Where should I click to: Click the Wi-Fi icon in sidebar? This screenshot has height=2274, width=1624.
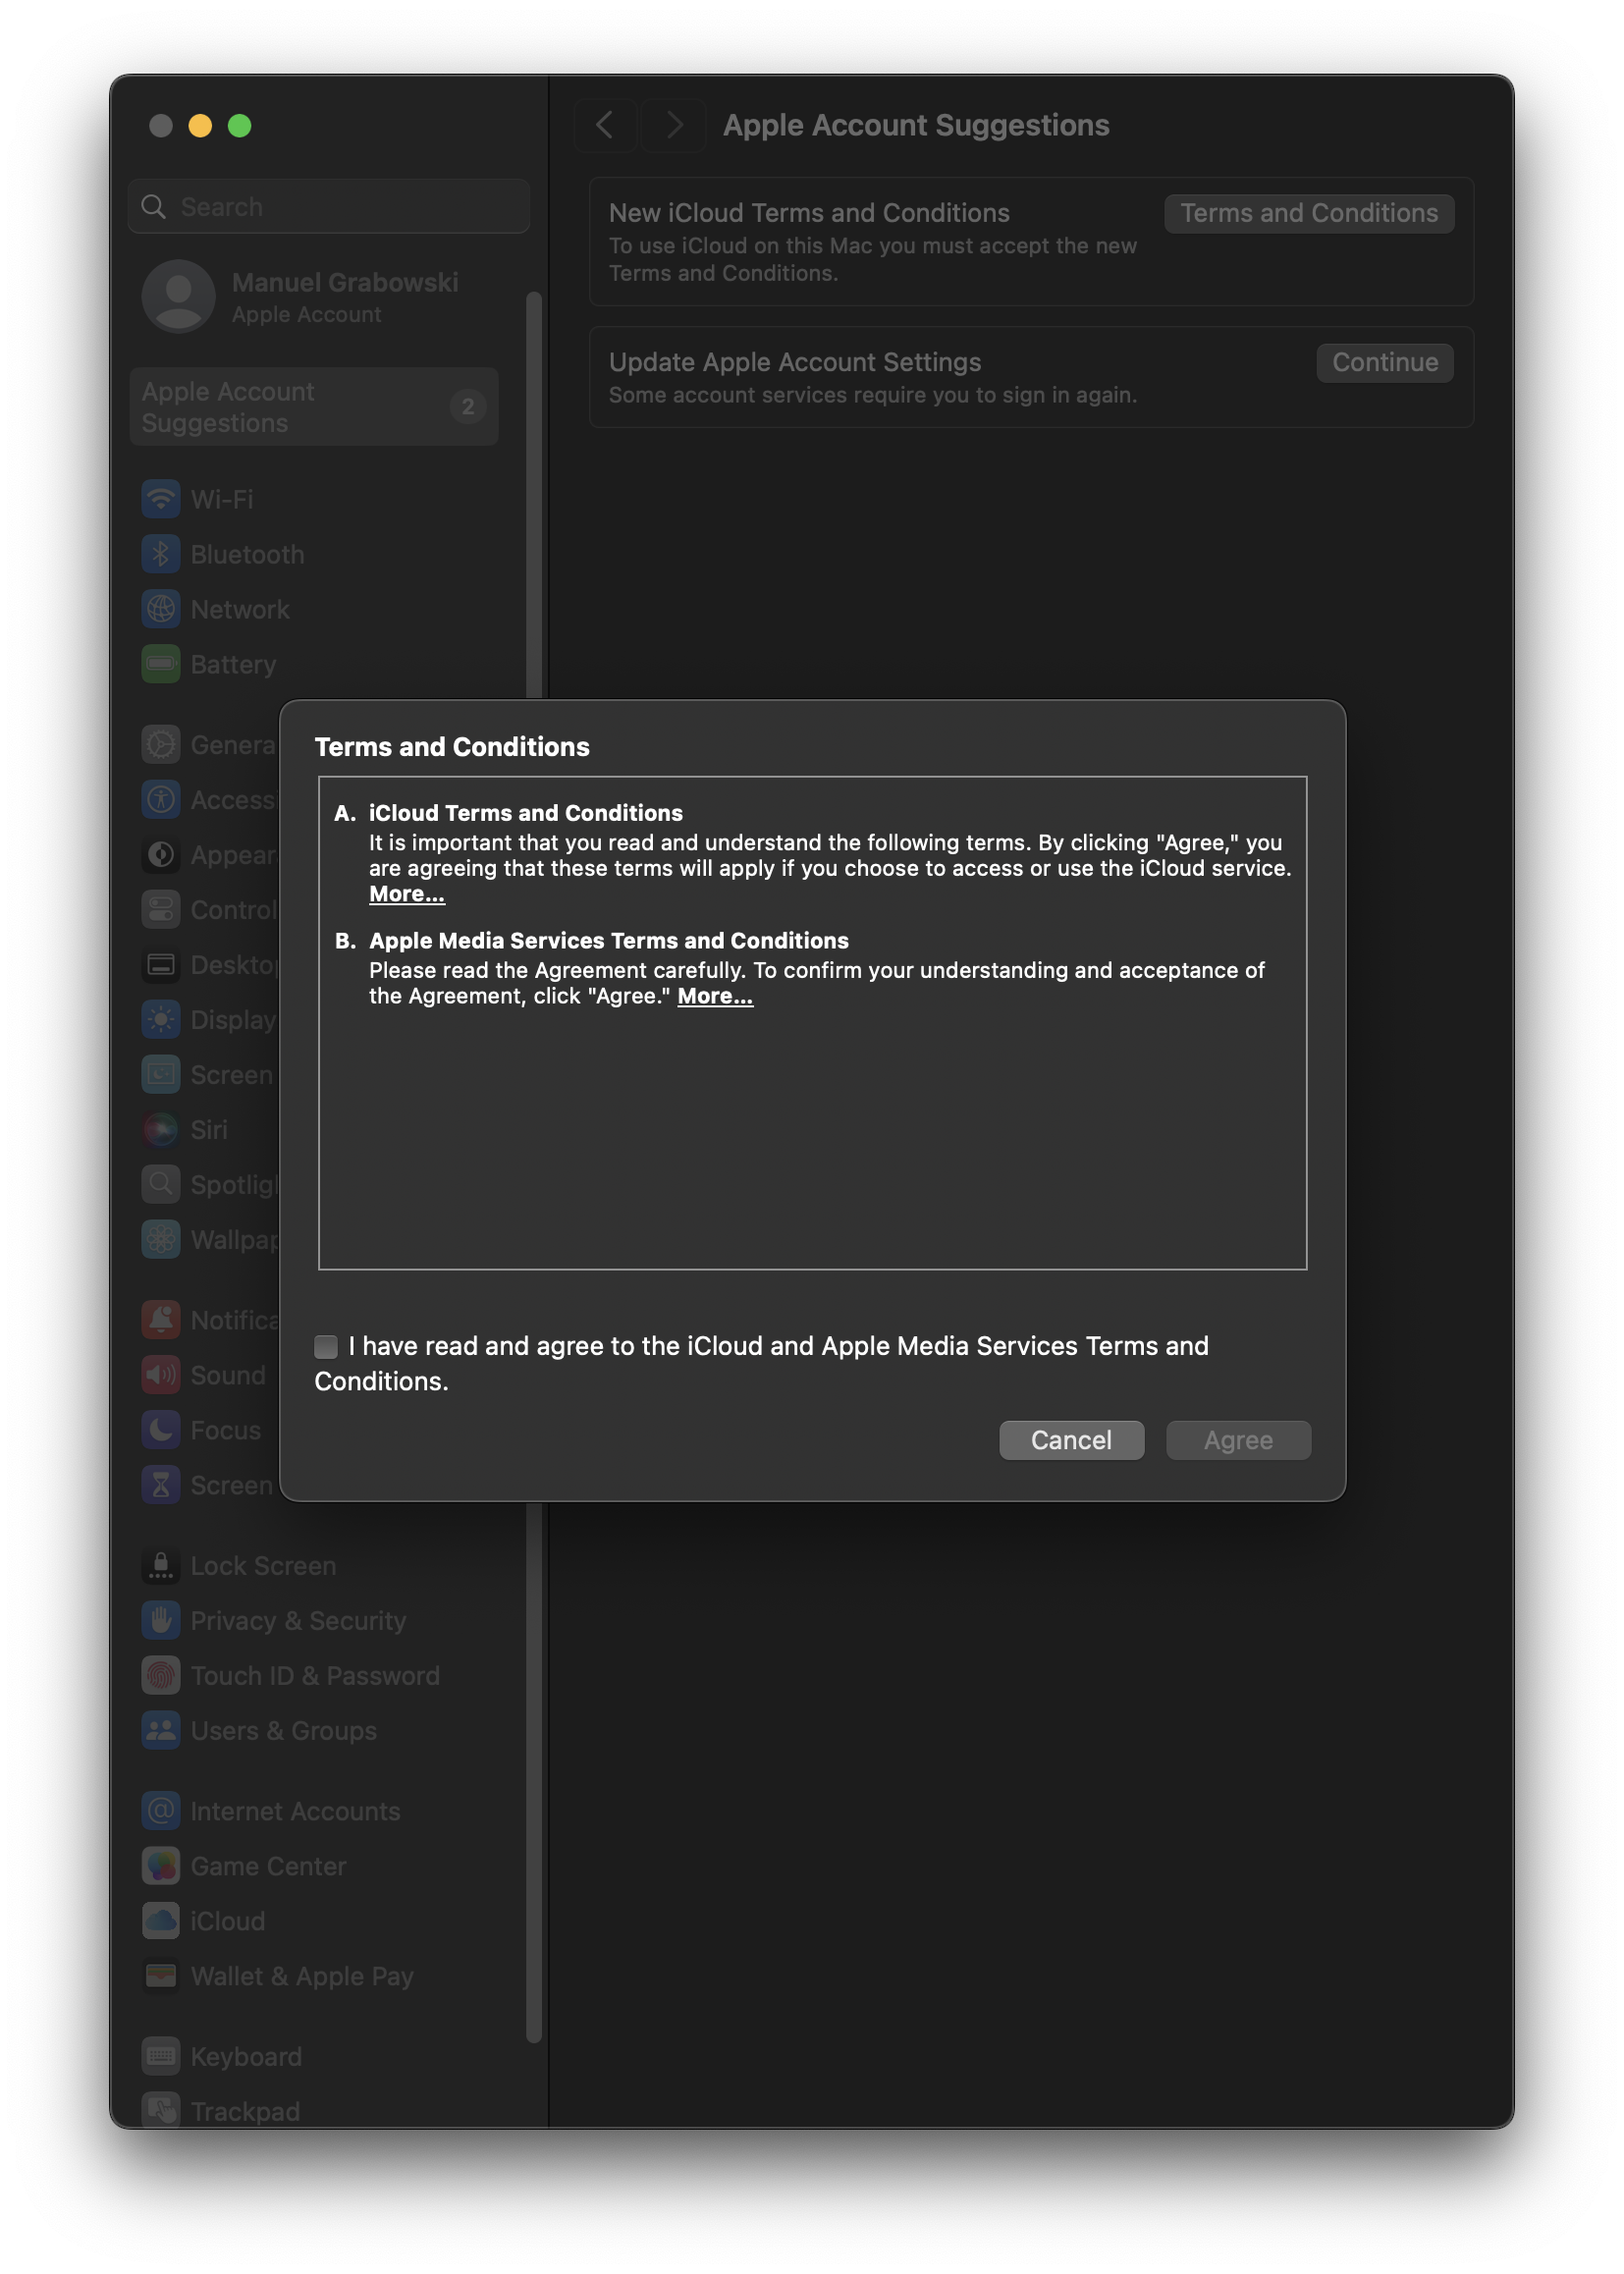(x=161, y=499)
